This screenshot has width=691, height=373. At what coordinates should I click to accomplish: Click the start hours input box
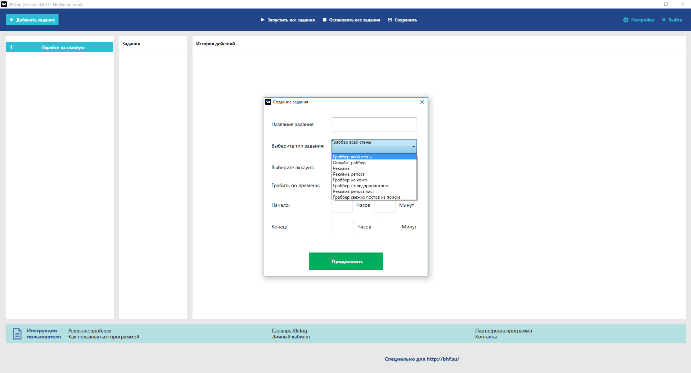pos(342,206)
